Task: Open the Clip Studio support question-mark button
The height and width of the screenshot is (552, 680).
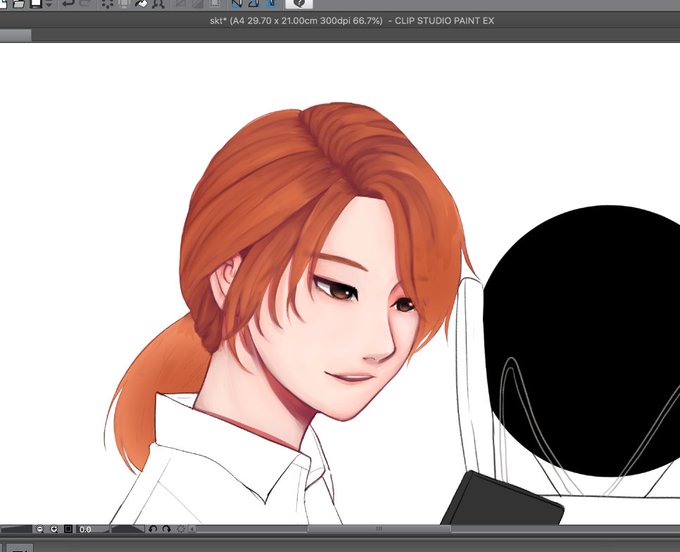Action: [x=299, y=3]
